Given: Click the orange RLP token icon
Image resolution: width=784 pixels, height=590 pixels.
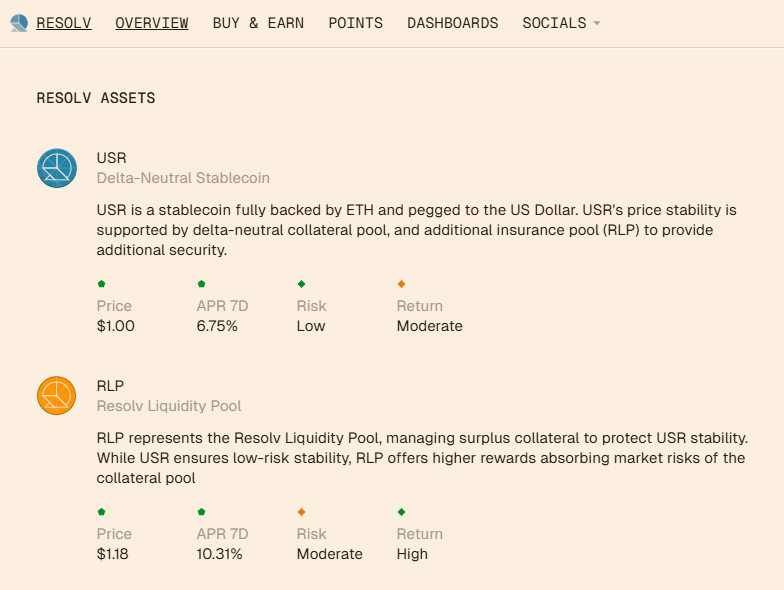Looking at the screenshot, I should click(57, 396).
